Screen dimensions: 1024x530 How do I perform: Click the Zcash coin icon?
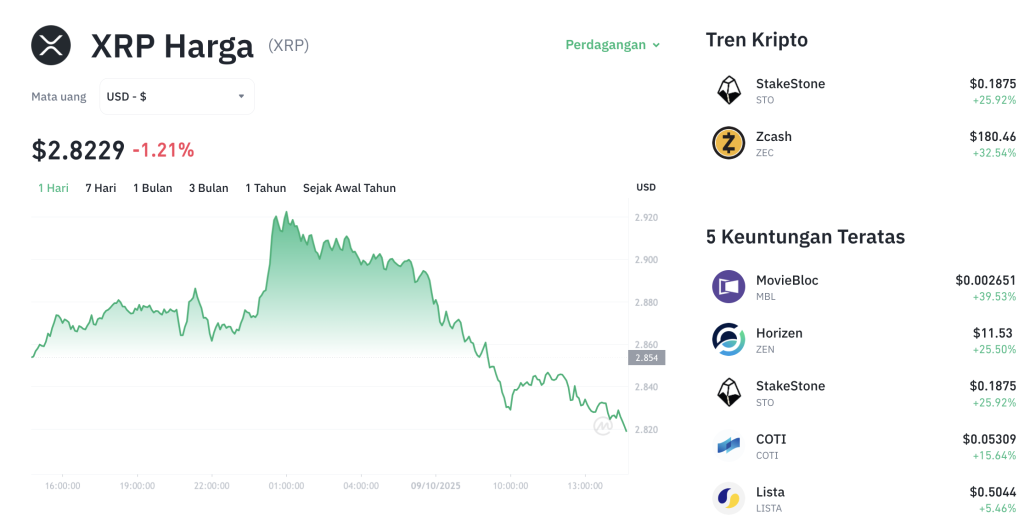click(x=728, y=143)
